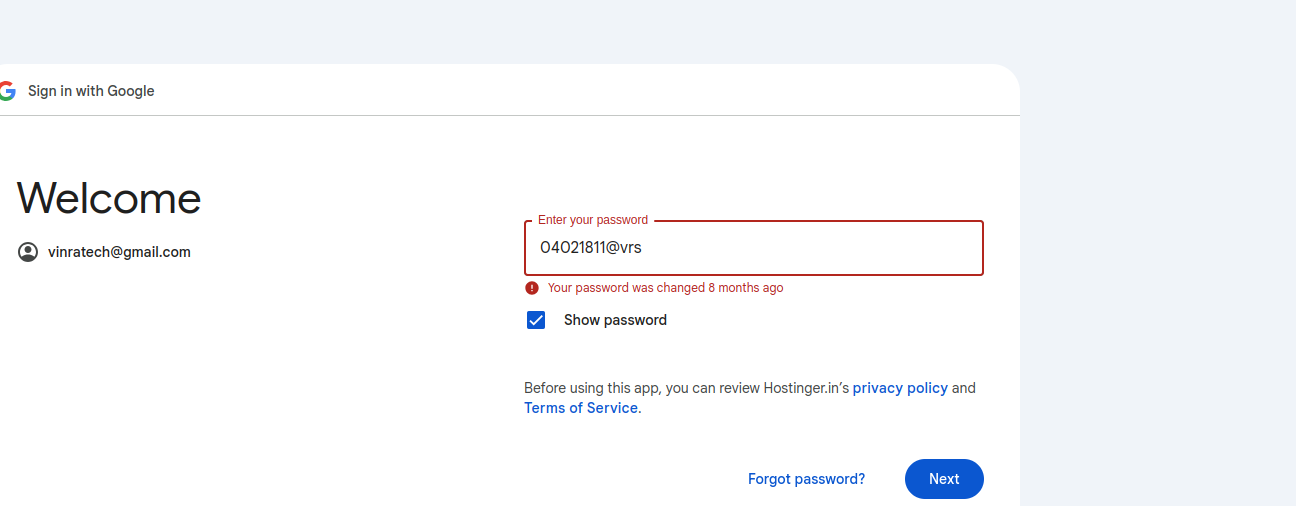
Task: Click the Google logo in the header
Action: [x=7, y=91]
